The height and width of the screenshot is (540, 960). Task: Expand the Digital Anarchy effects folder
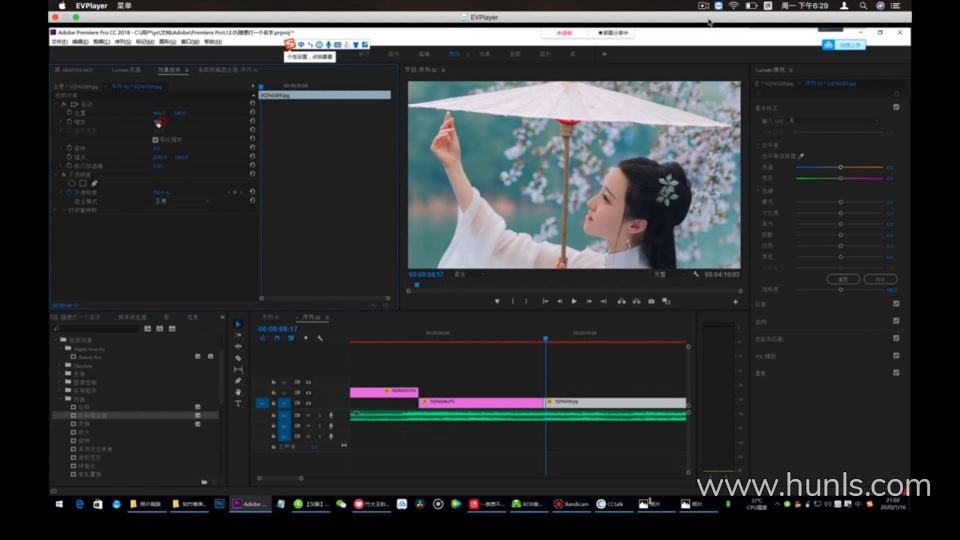point(62,347)
